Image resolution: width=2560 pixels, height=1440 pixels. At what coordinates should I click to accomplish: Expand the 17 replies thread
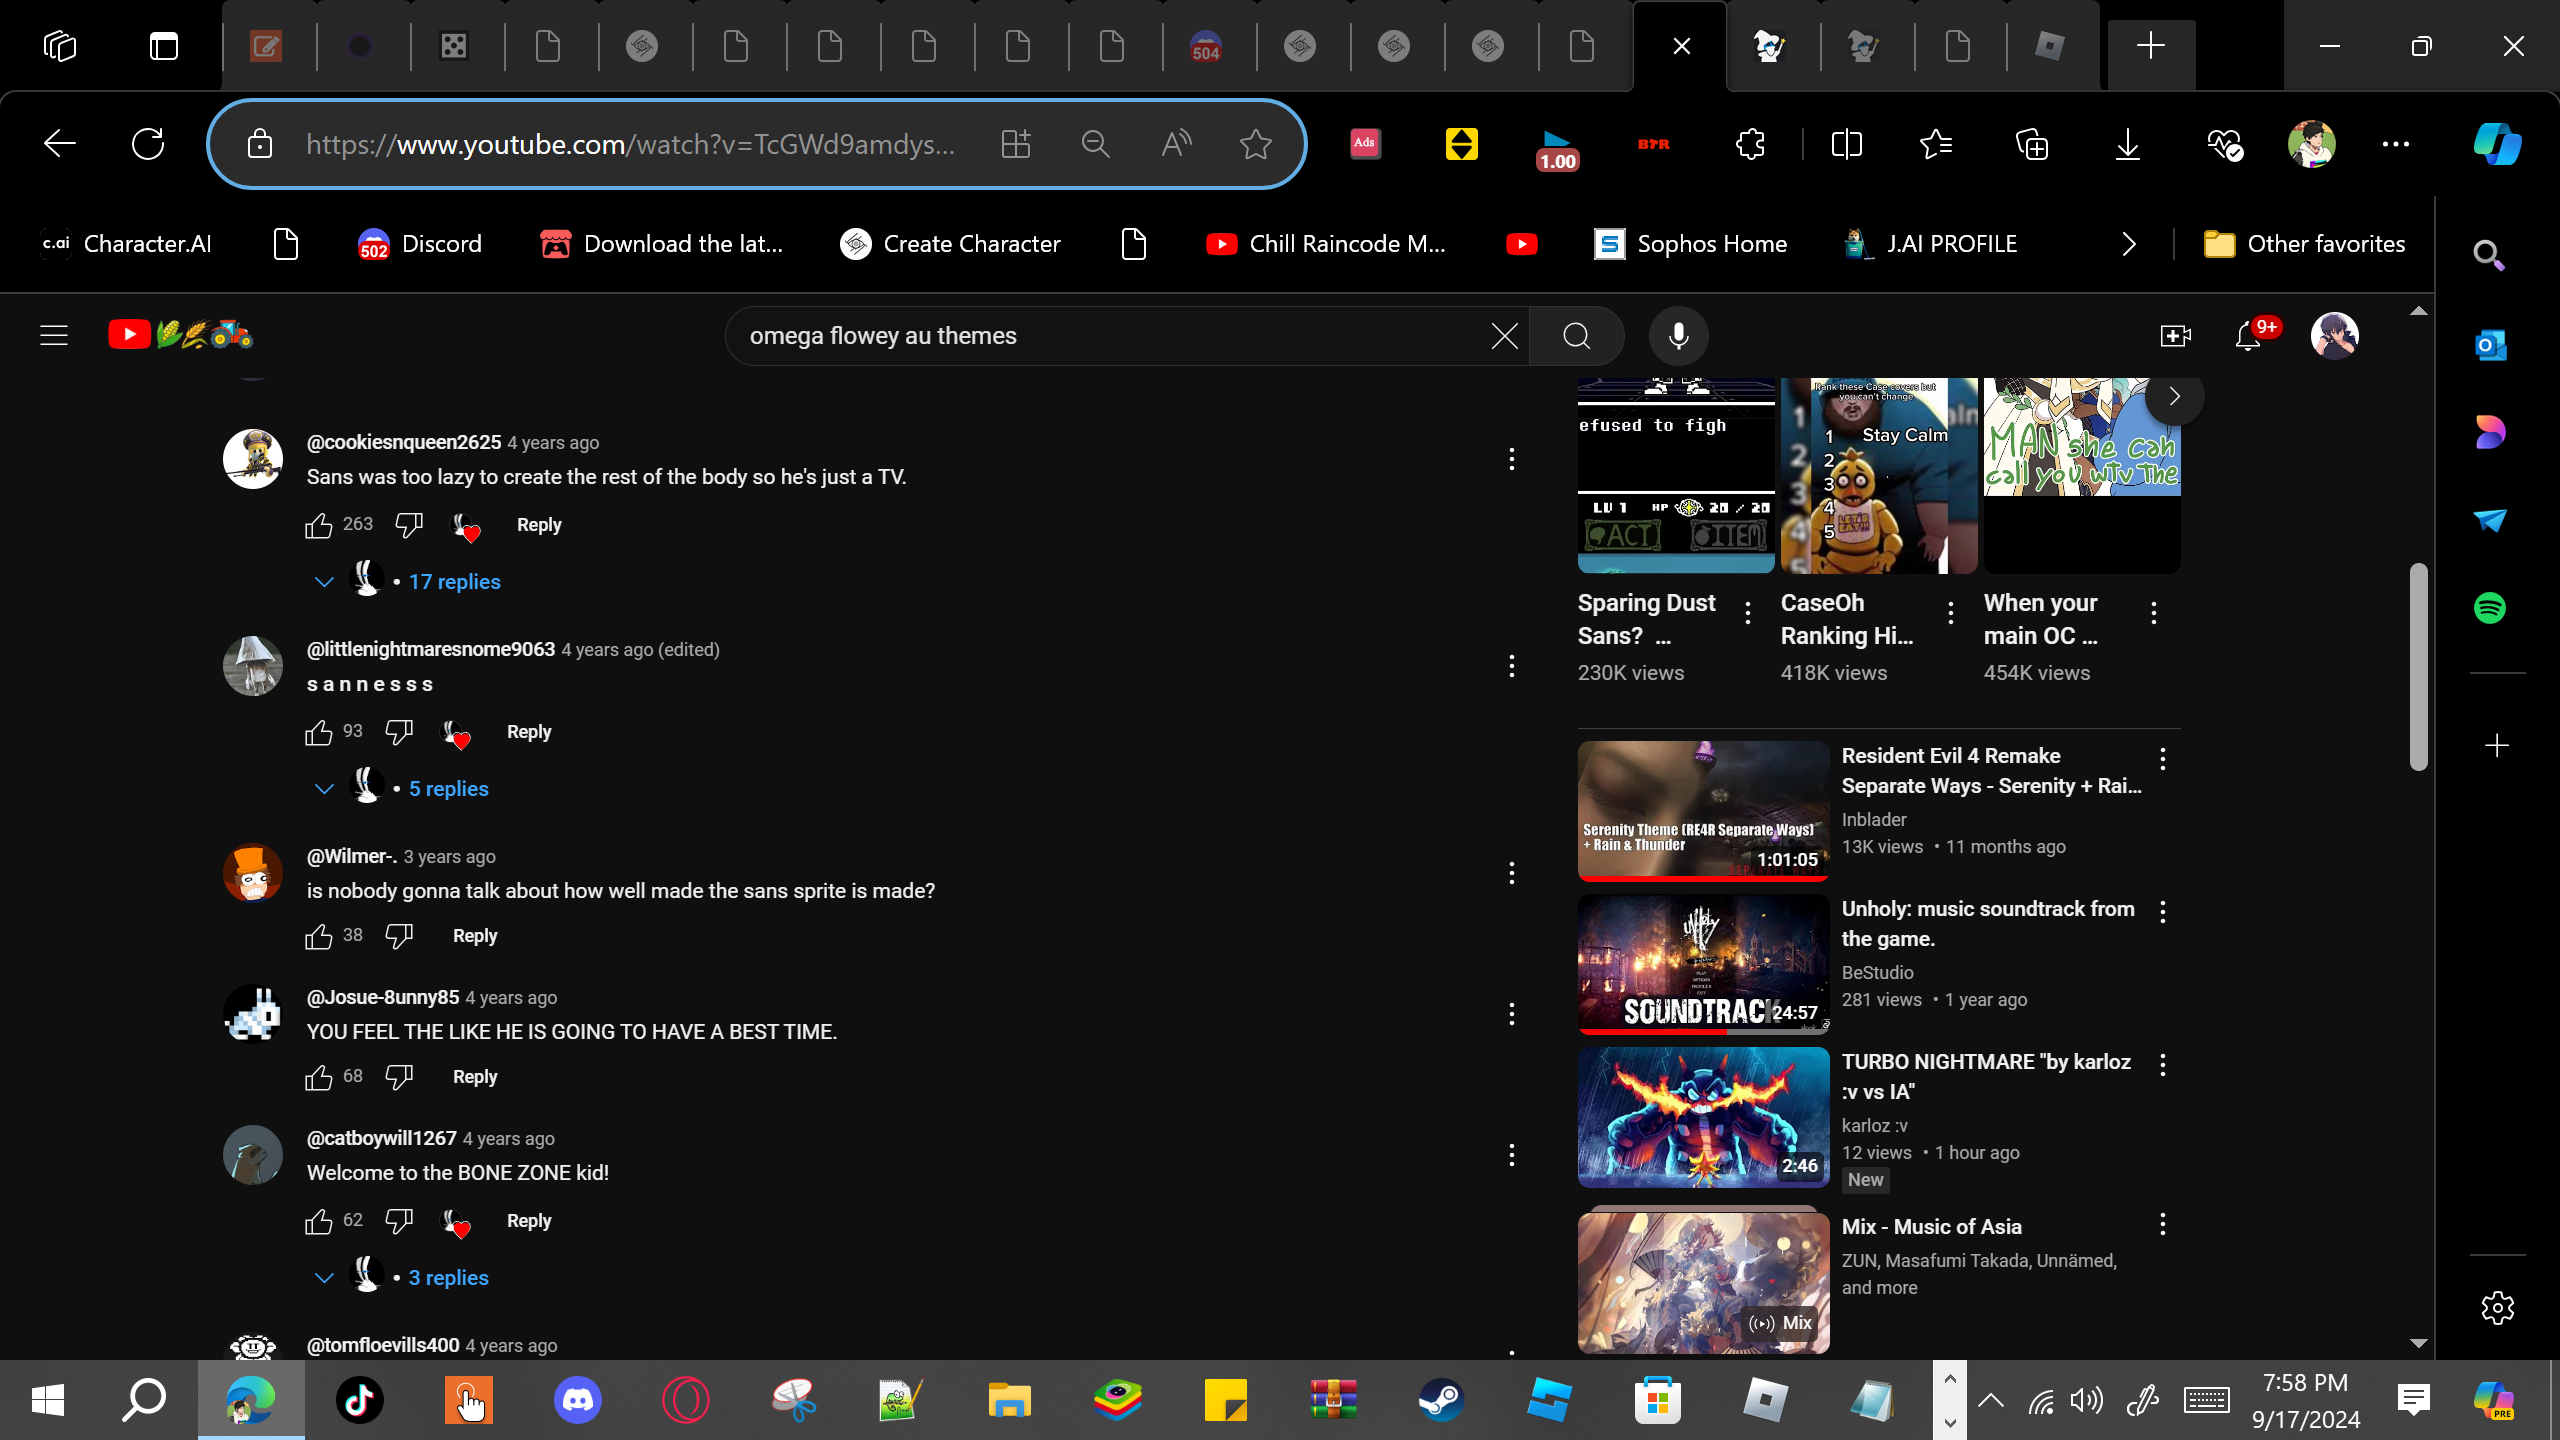point(454,582)
